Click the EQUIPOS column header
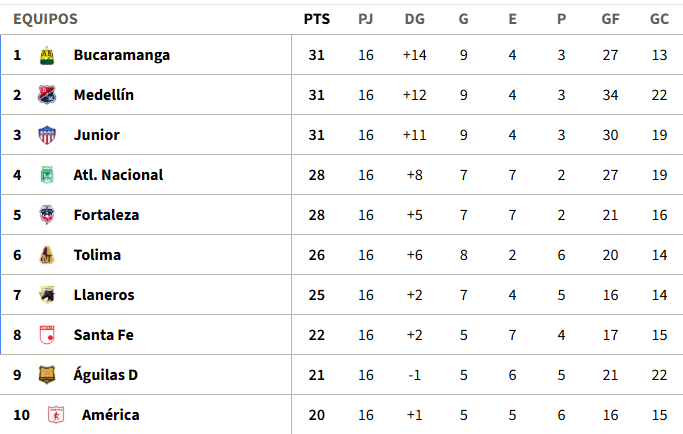Viewport: 683px width, 434px height. point(45,19)
